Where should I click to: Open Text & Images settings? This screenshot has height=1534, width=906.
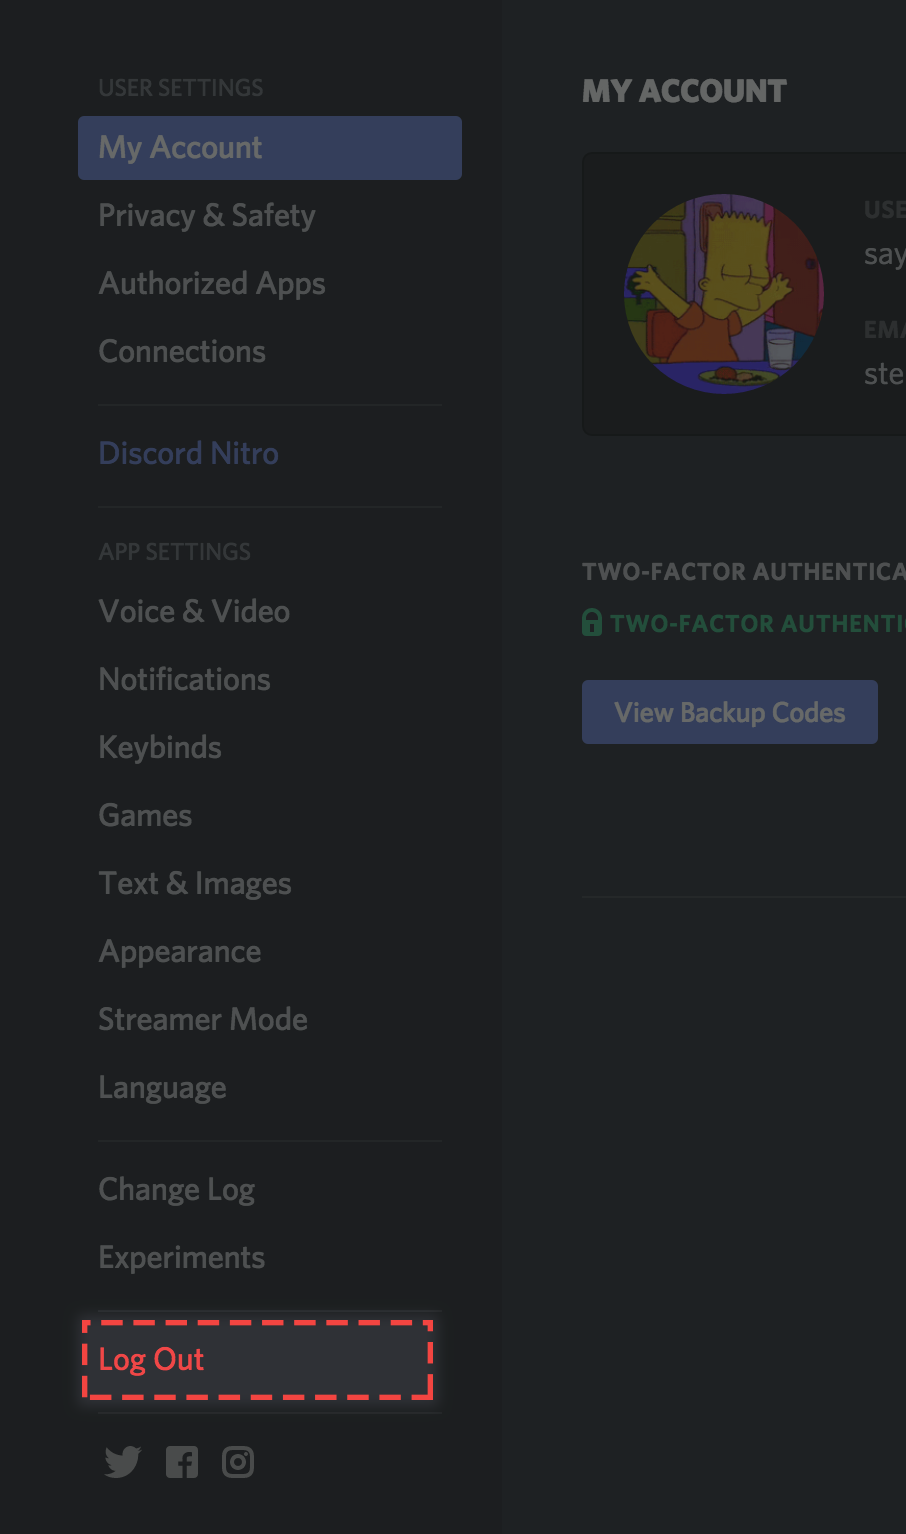click(x=194, y=883)
